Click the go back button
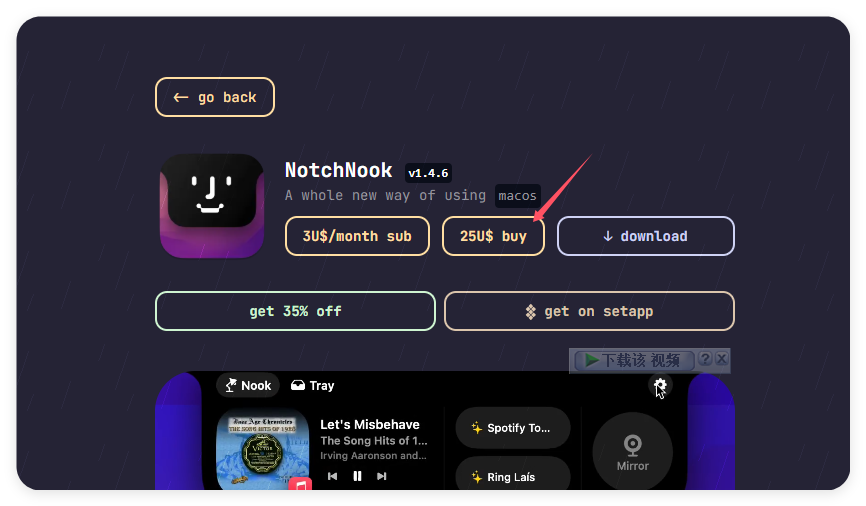This screenshot has width=866, height=506. point(215,97)
